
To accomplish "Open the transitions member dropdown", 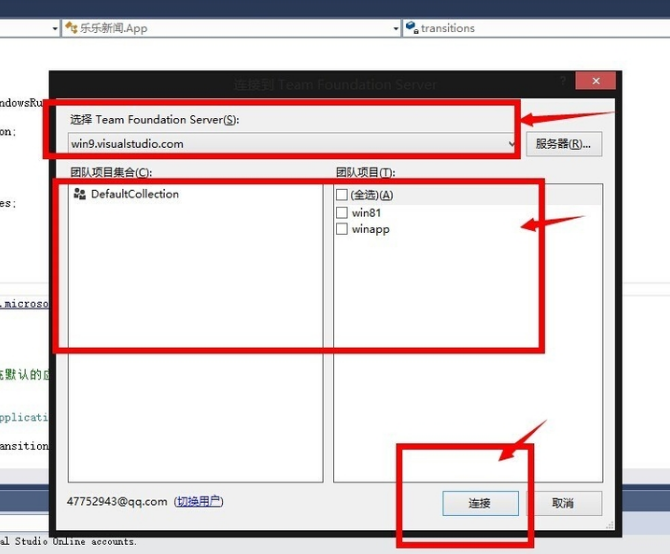I will point(537,28).
